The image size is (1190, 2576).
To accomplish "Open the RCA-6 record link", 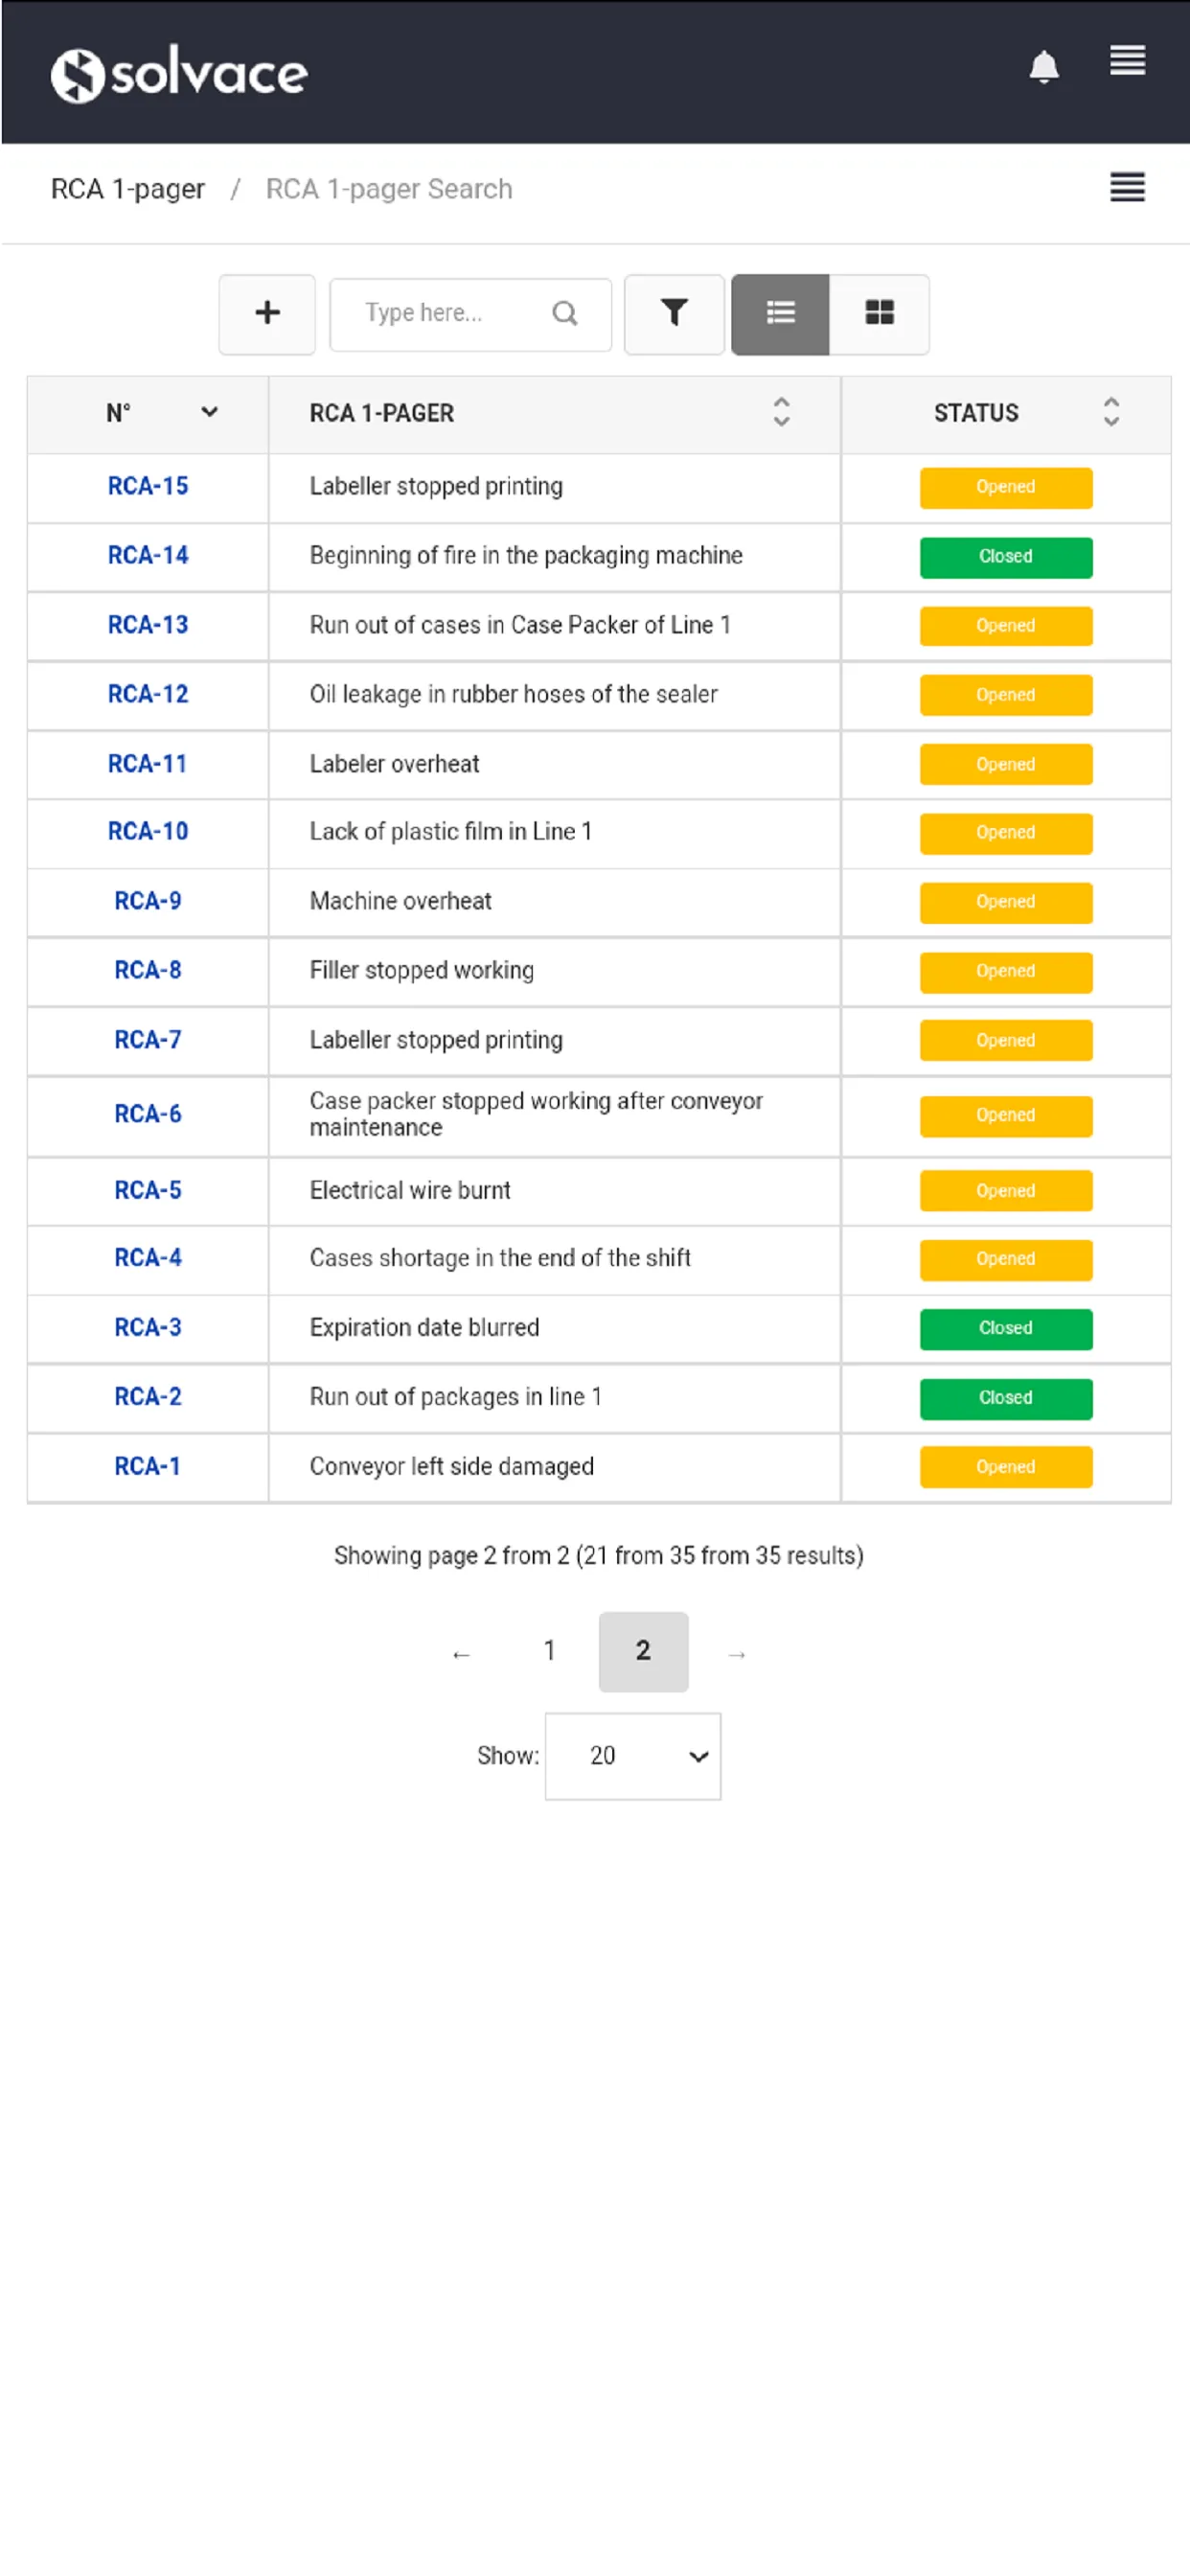I will pyautogui.click(x=148, y=1114).
